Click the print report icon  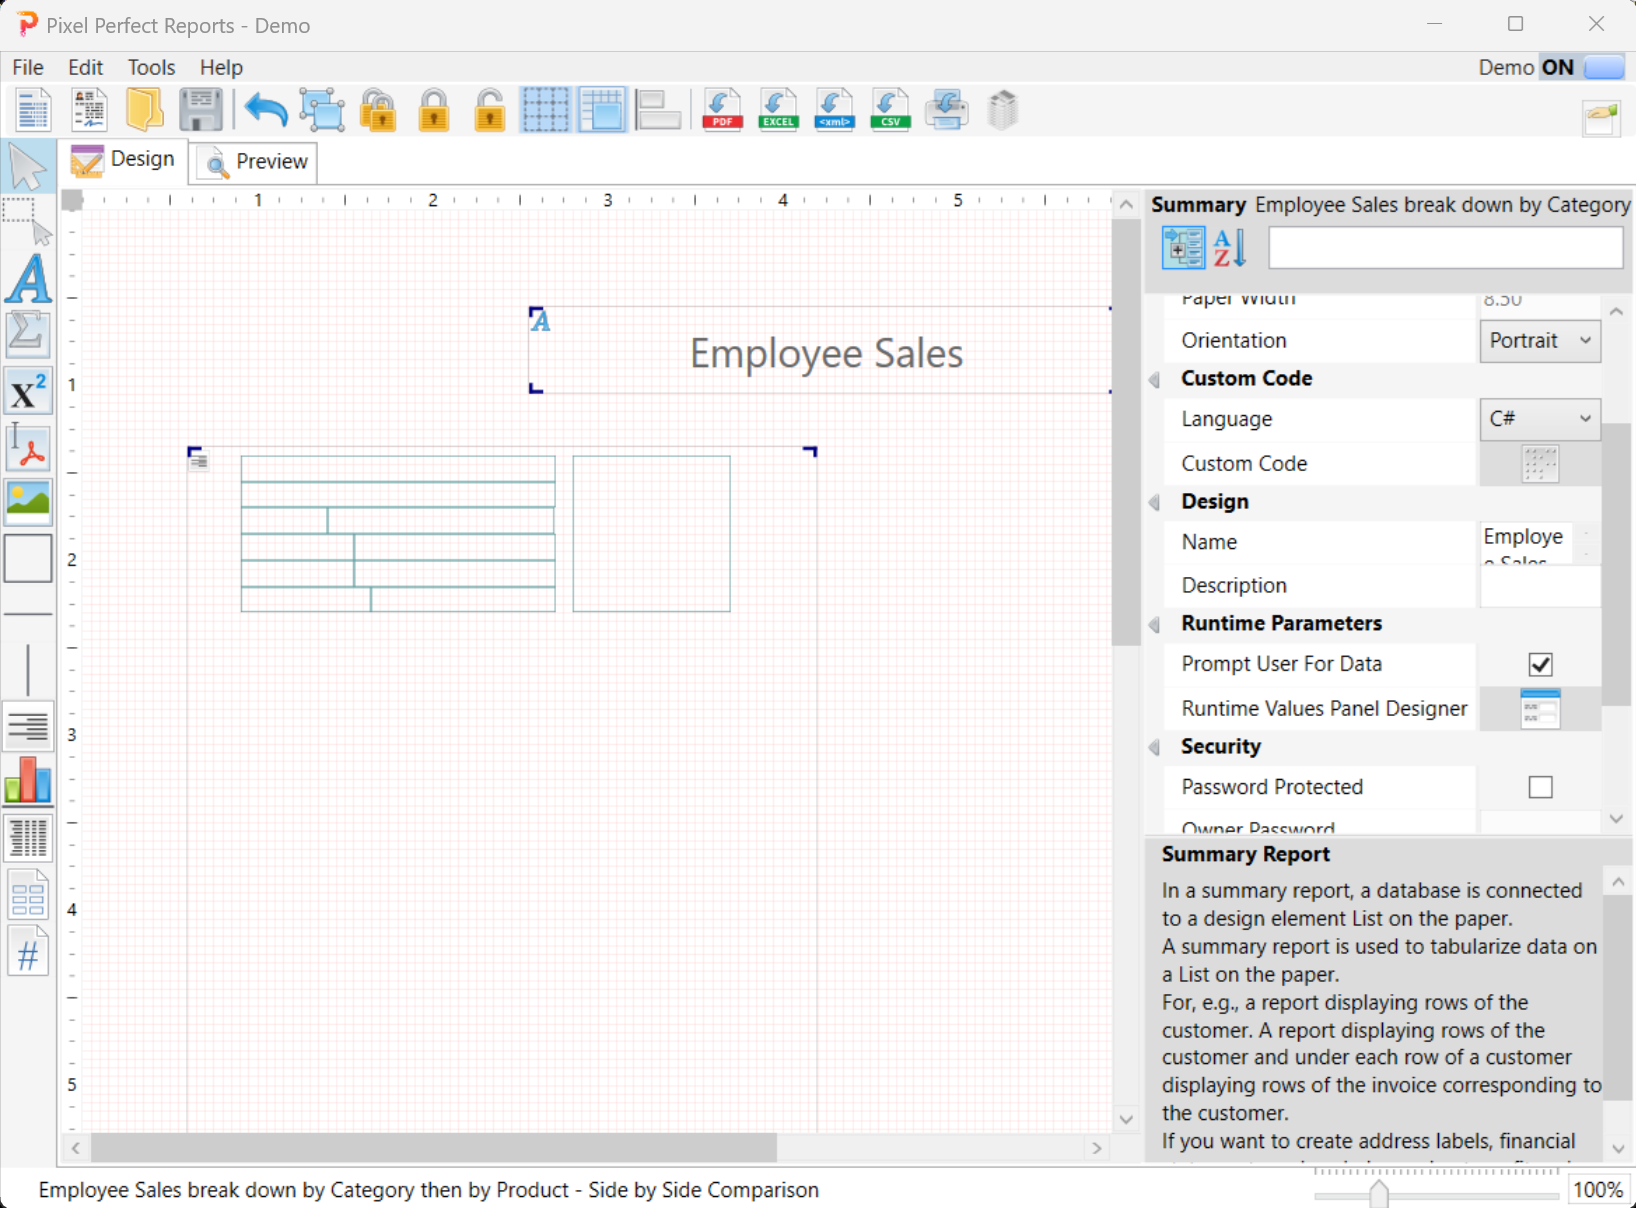[x=946, y=110]
